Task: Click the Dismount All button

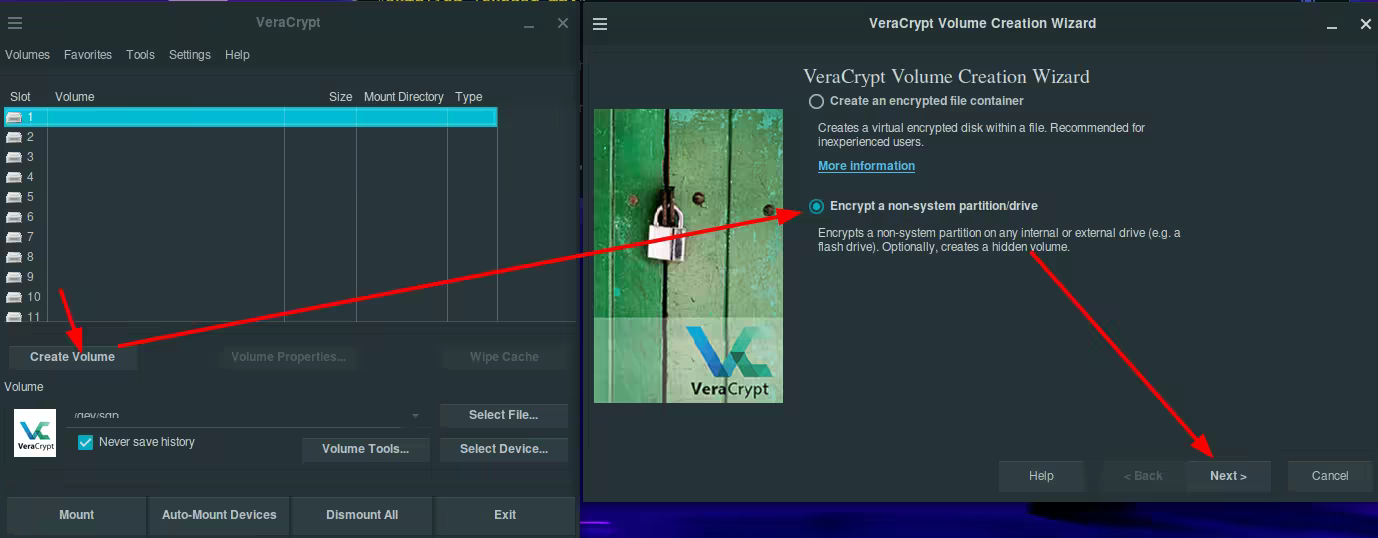Action: 362,515
